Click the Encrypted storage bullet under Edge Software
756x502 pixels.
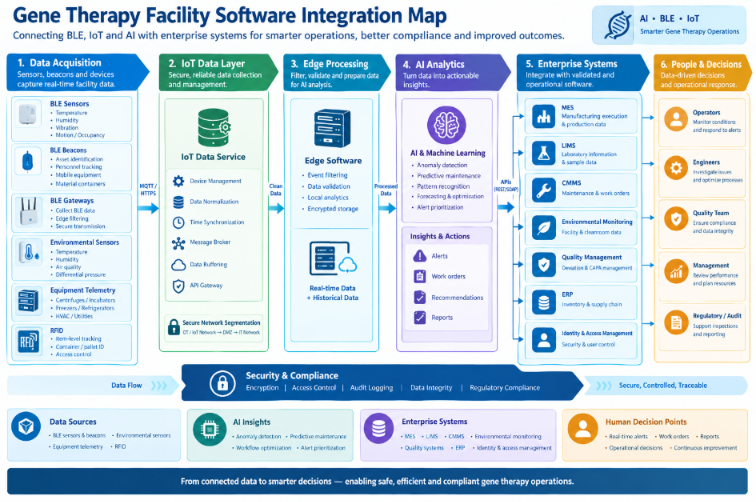click(333, 209)
